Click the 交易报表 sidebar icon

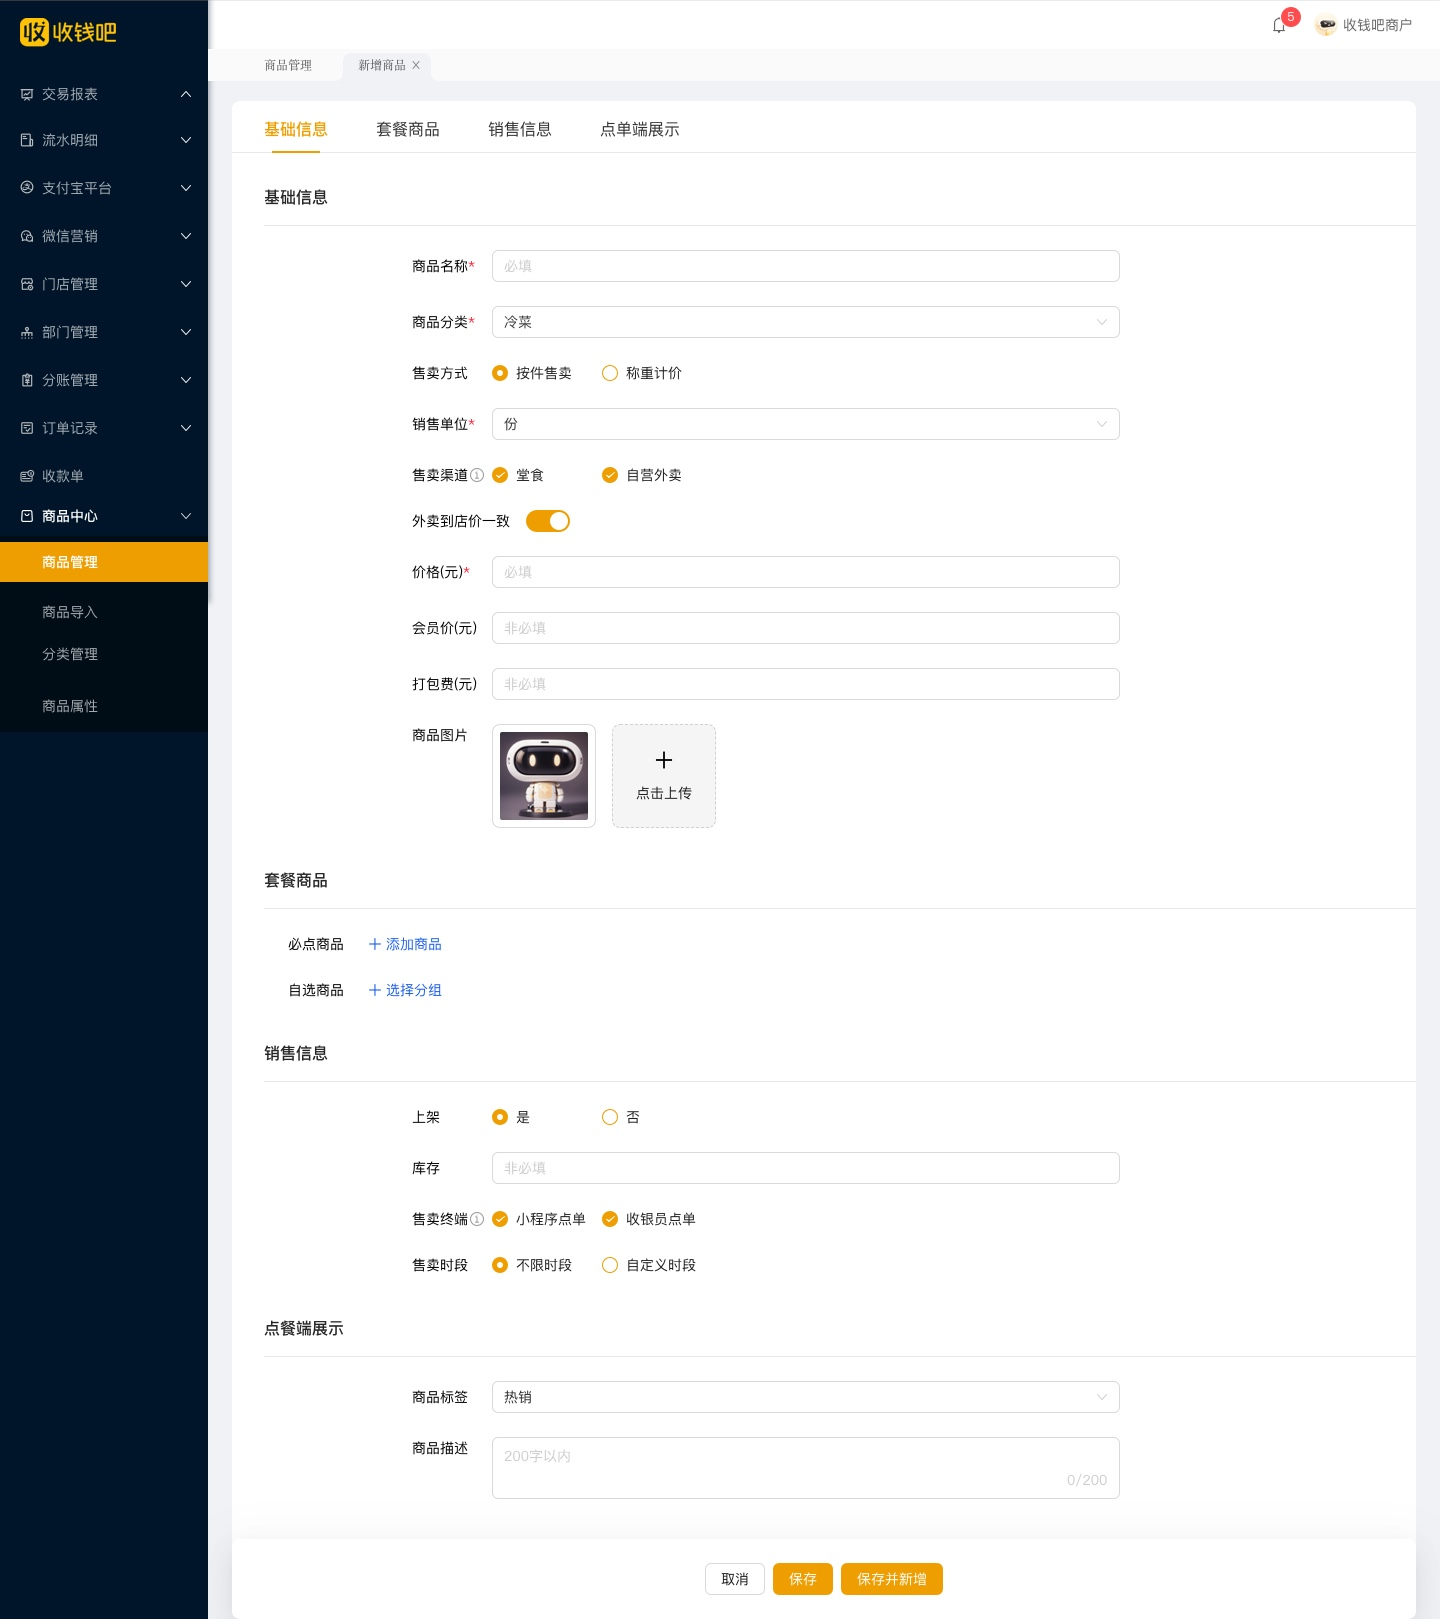click(x=27, y=94)
